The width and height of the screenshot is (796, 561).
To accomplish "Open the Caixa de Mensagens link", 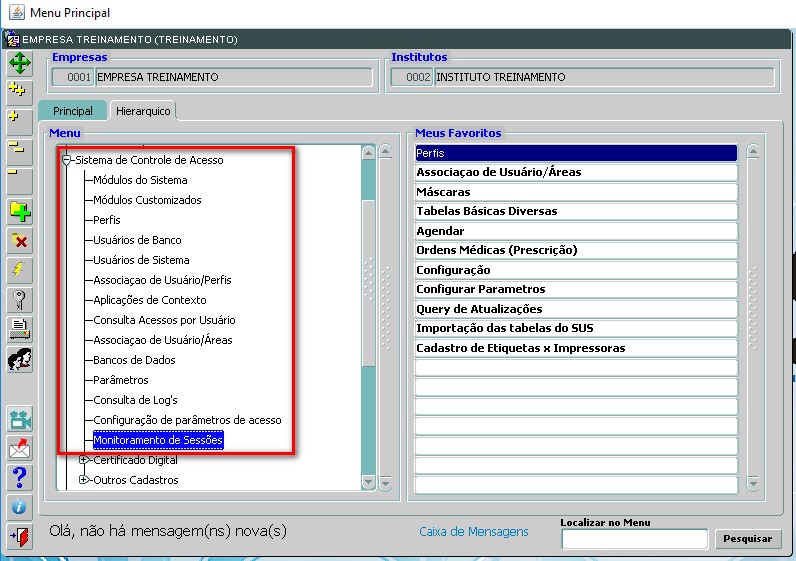I will coord(474,532).
